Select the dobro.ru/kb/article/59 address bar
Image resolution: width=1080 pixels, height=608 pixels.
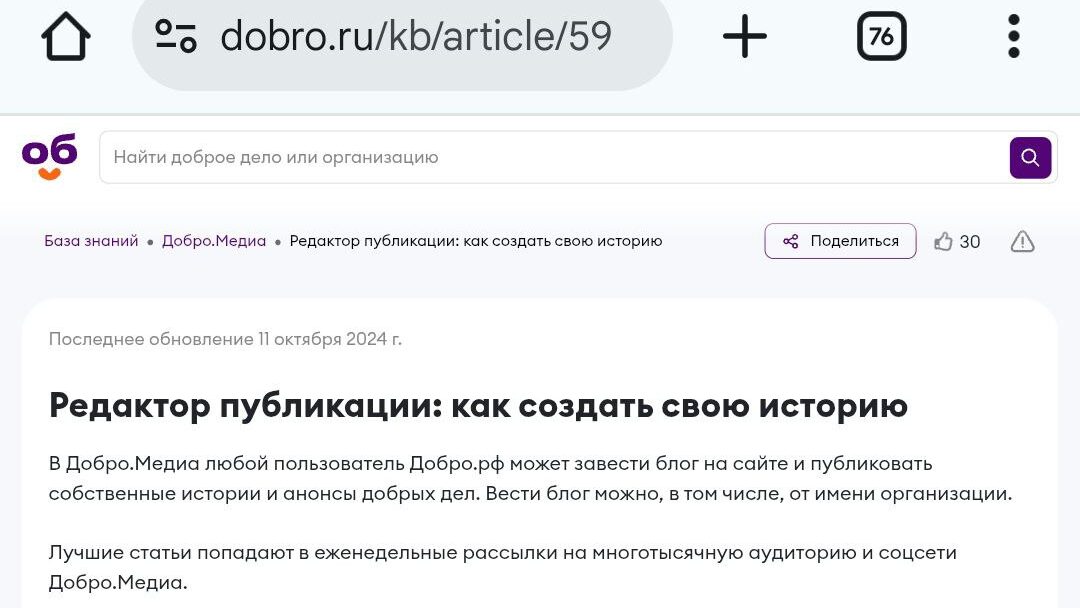point(402,38)
